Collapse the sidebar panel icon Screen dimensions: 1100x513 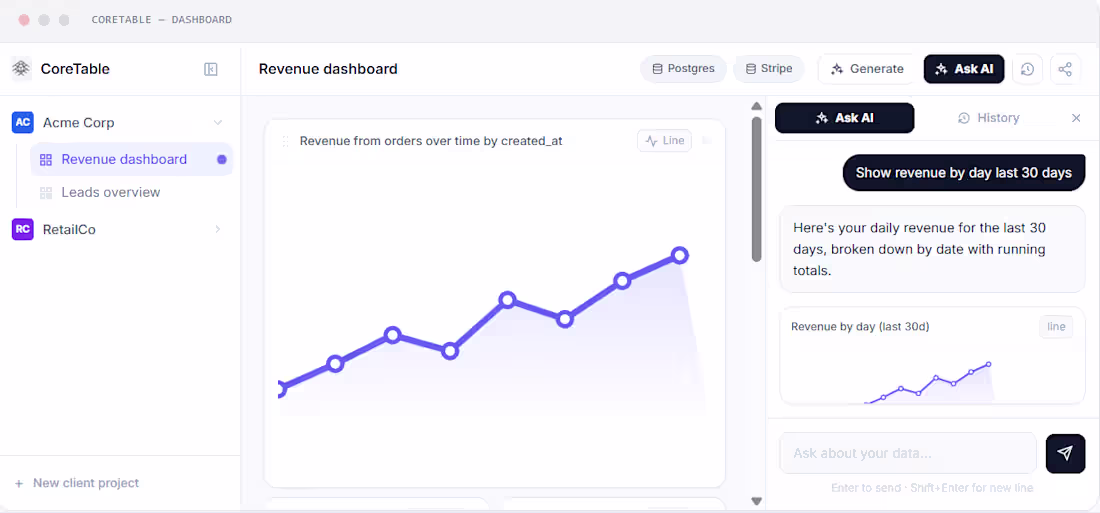click(210, 69)
